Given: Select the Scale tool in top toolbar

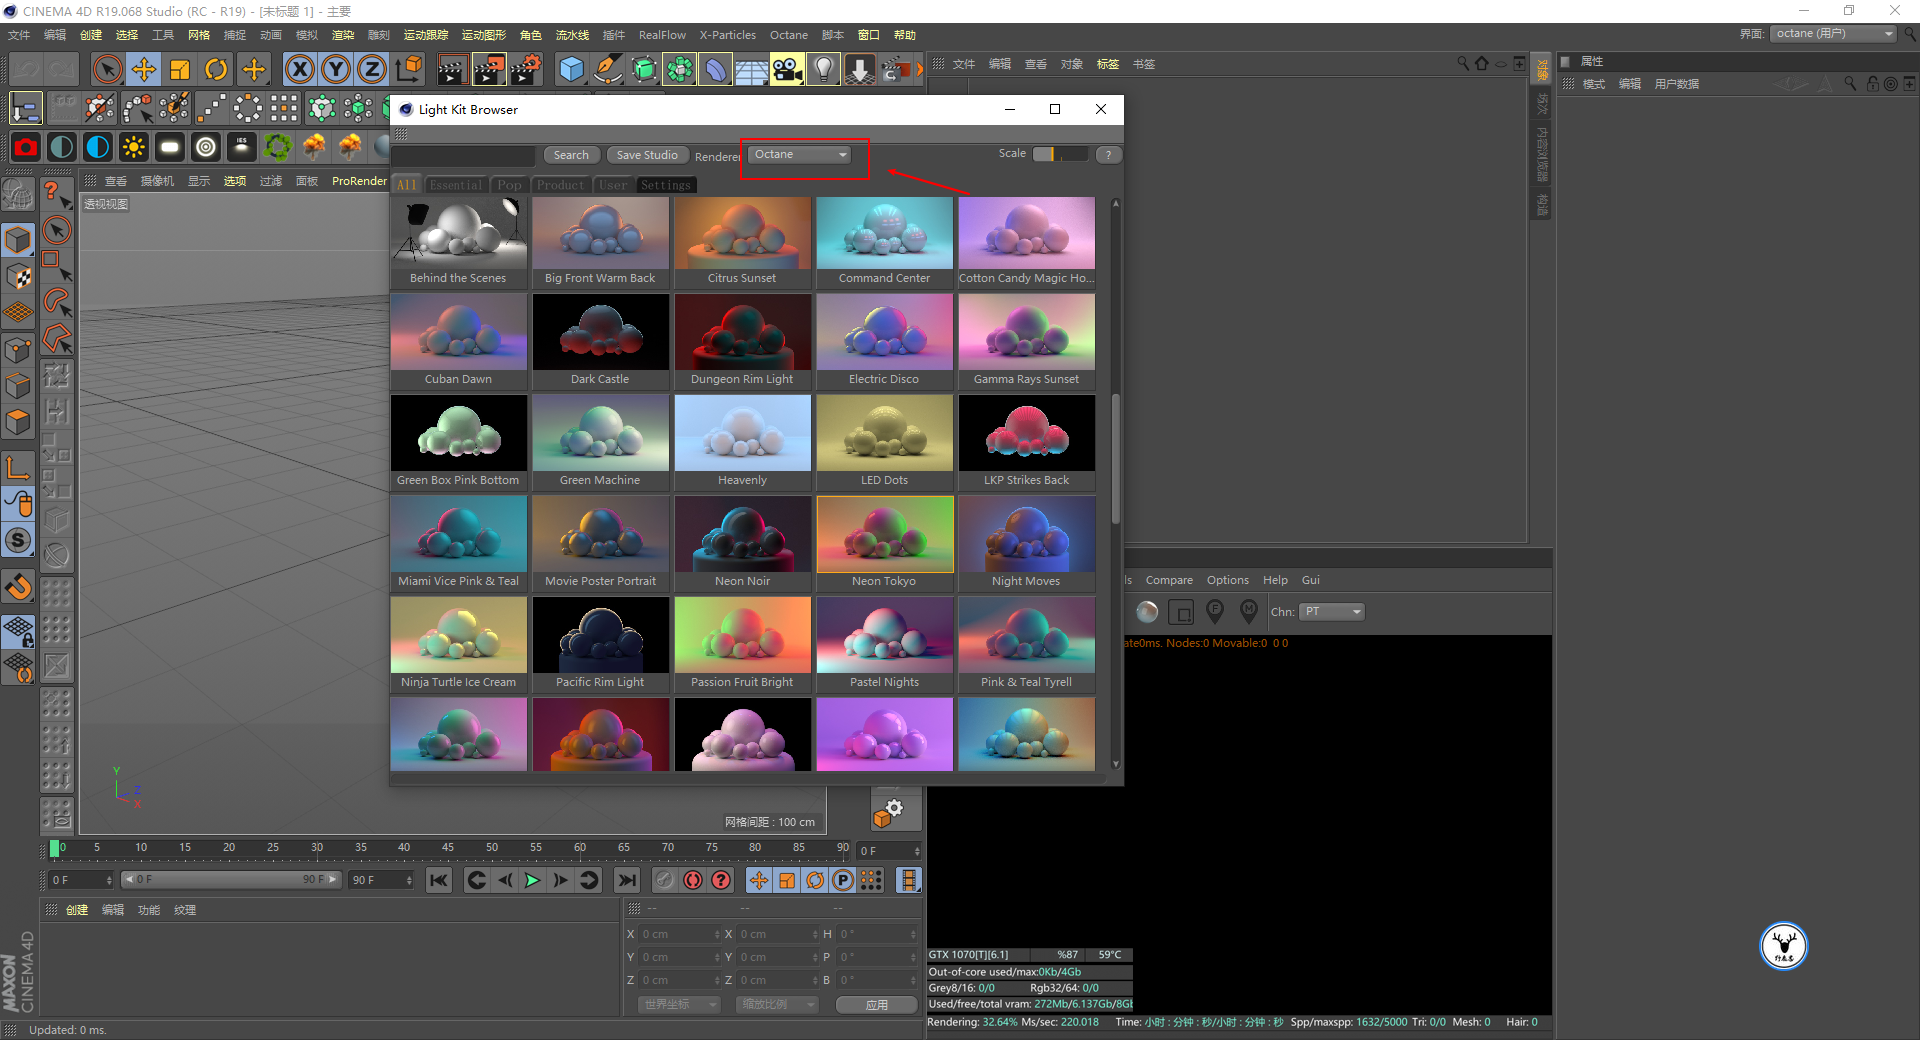Looking at the screenshot, I should [x=180, y=69].
